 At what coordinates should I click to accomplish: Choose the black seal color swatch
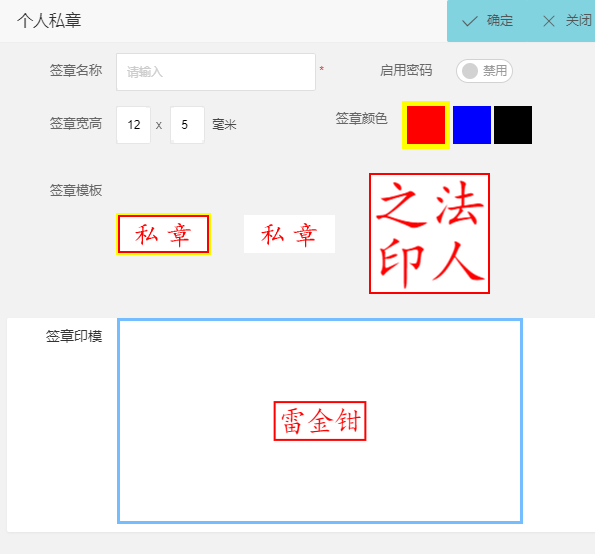513,125
